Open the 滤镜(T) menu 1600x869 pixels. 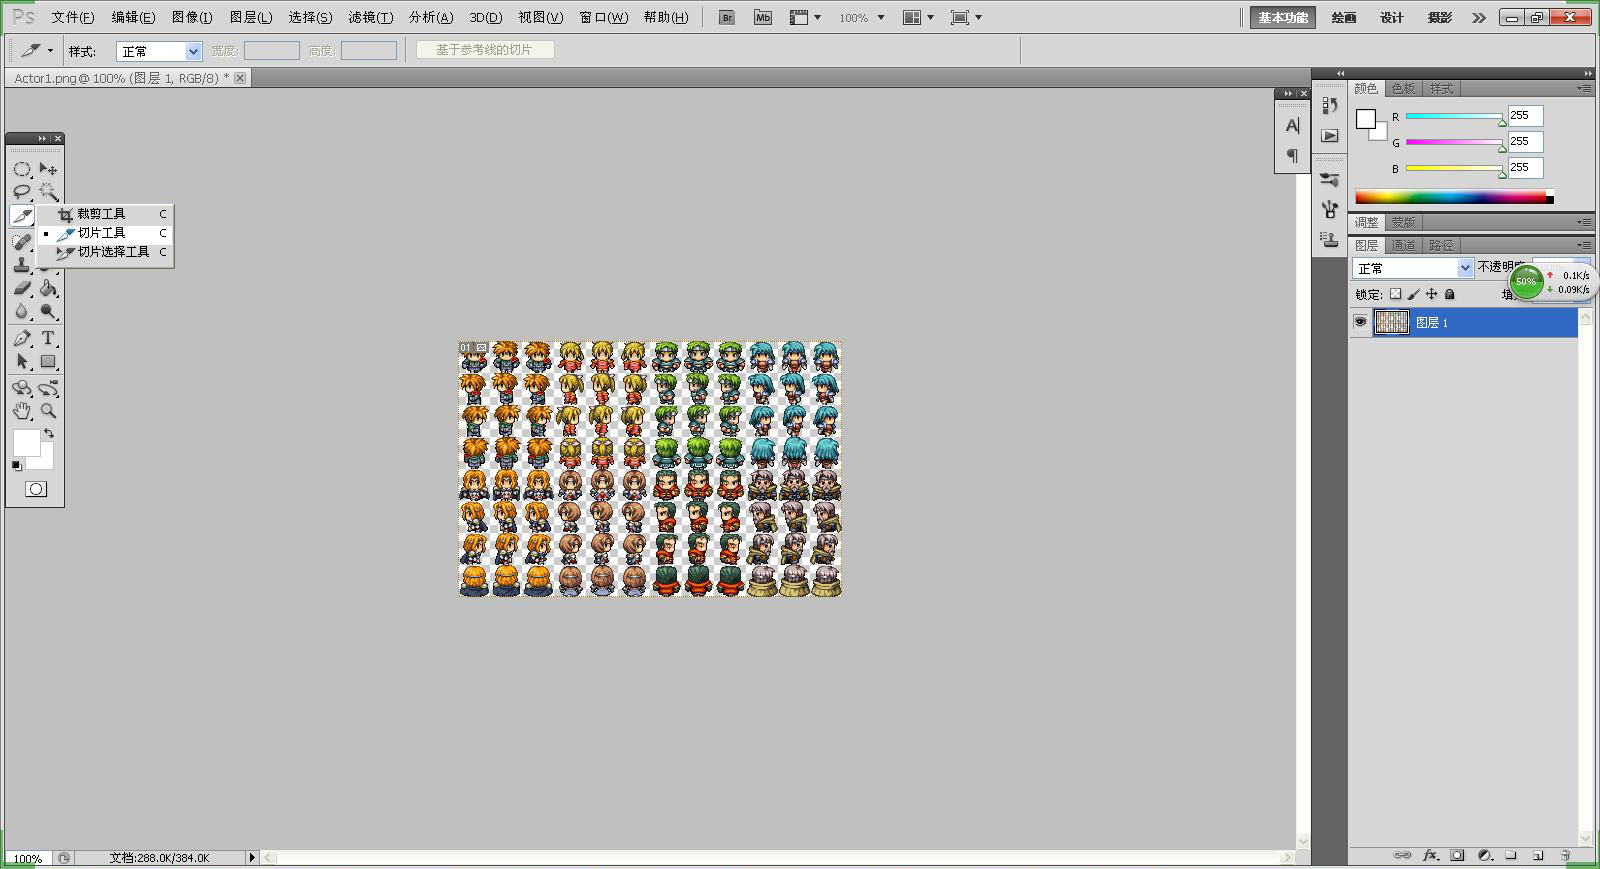click(370, 17)
